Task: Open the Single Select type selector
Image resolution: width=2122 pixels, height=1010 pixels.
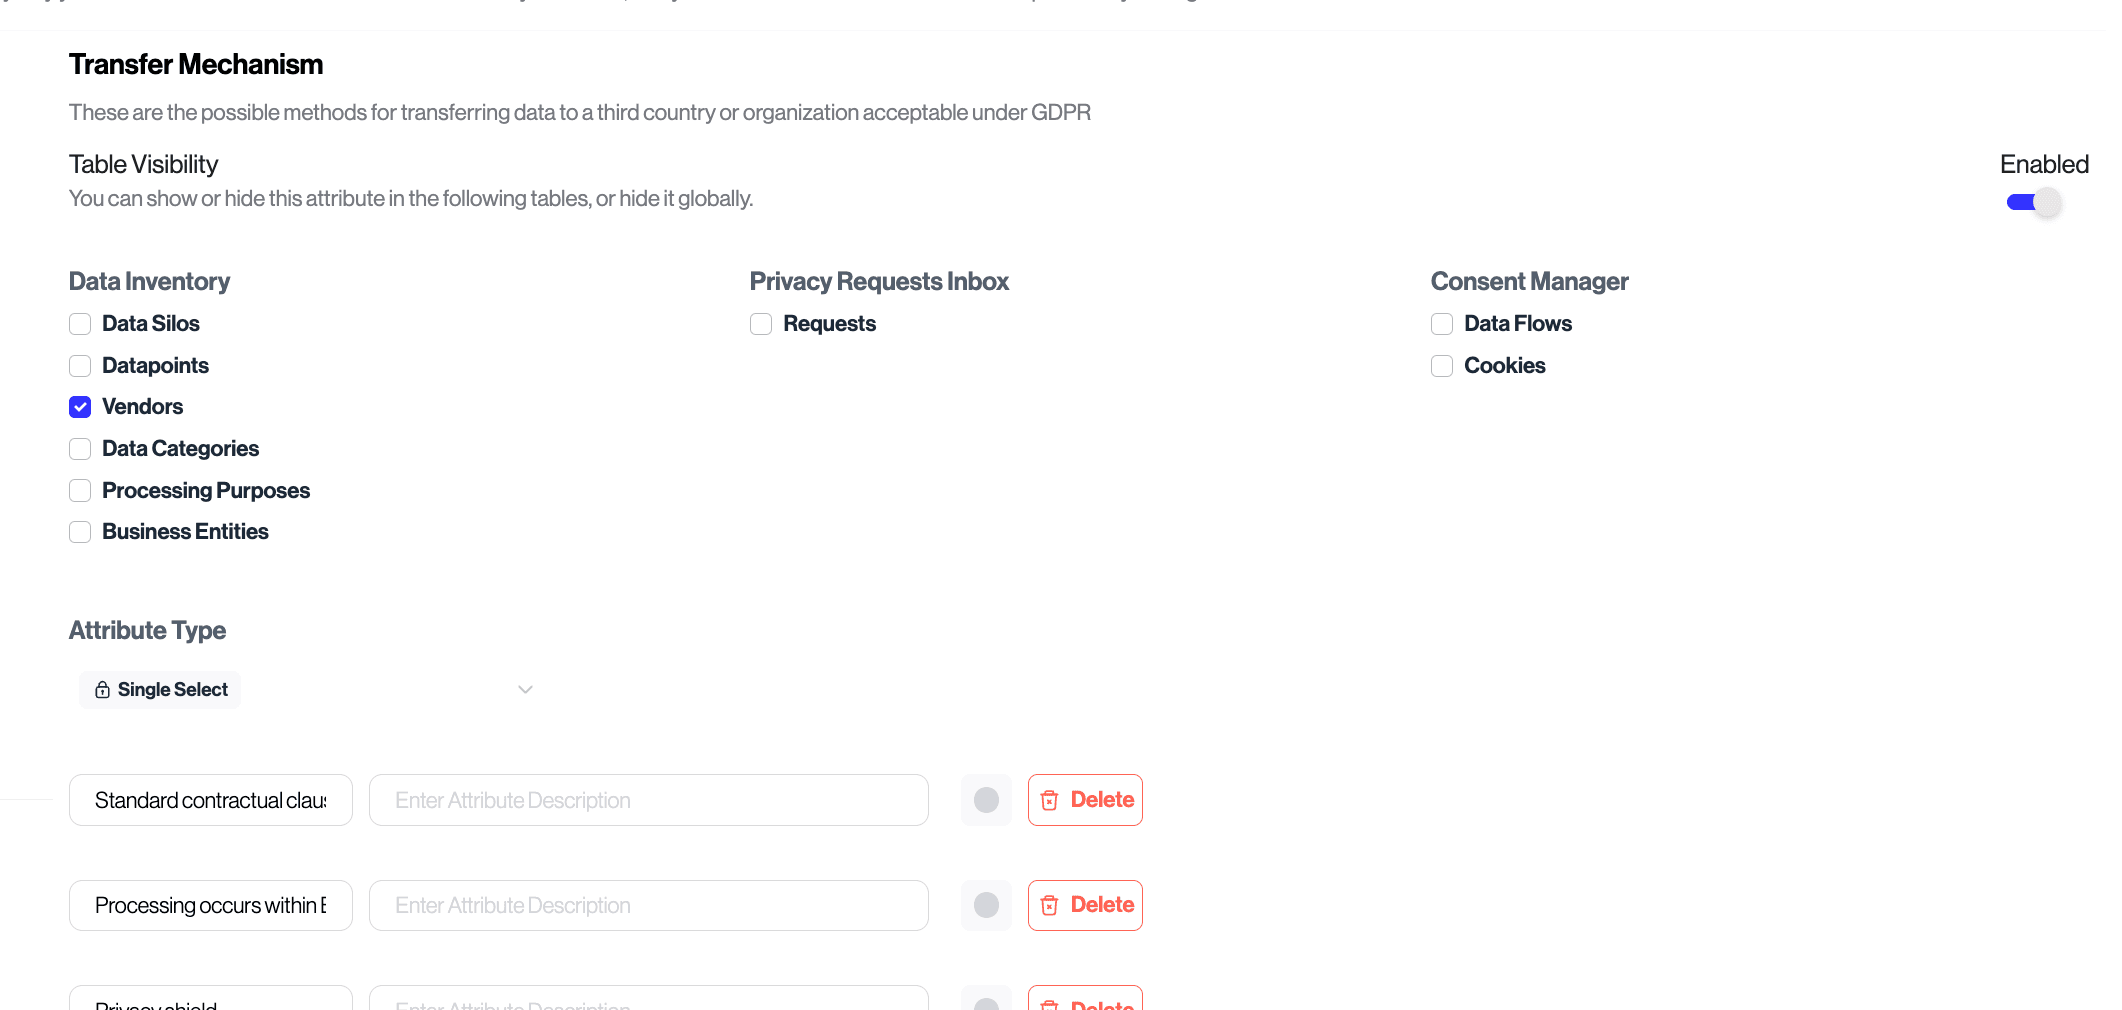Action: pyautogui.click(x=172, y=690)
